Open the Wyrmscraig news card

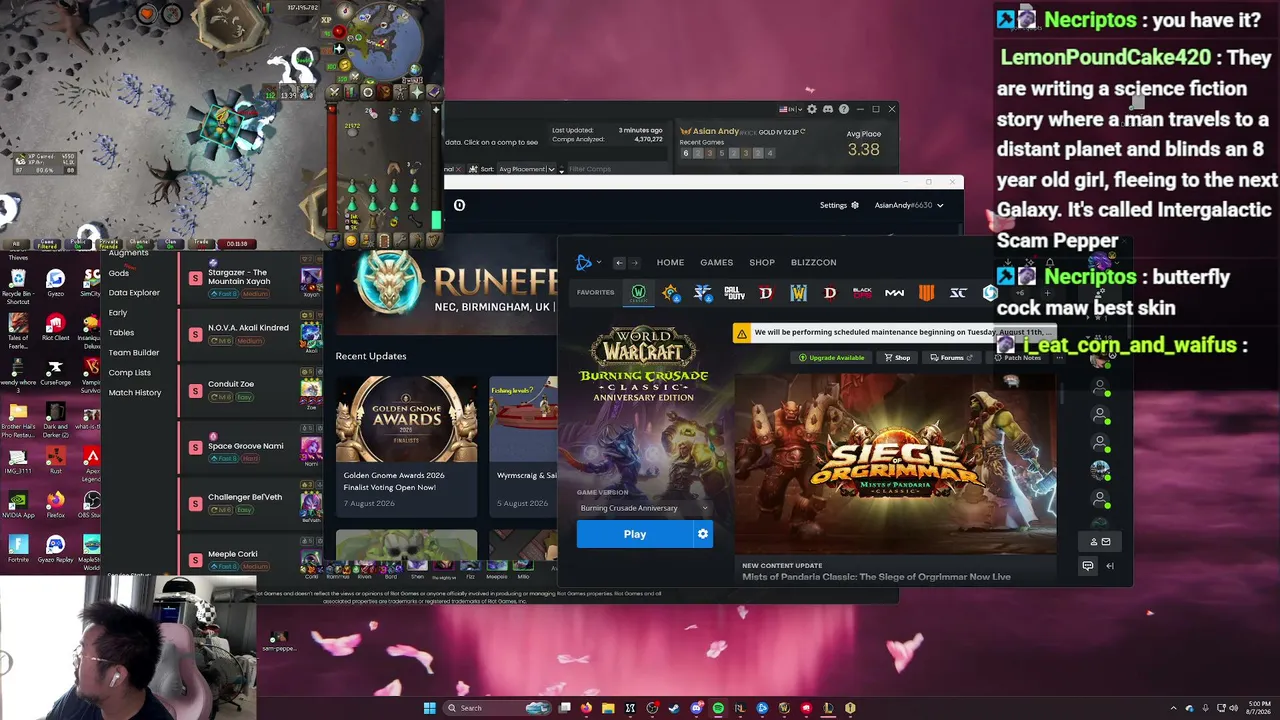pyautogui.click(x=523, y=446)
